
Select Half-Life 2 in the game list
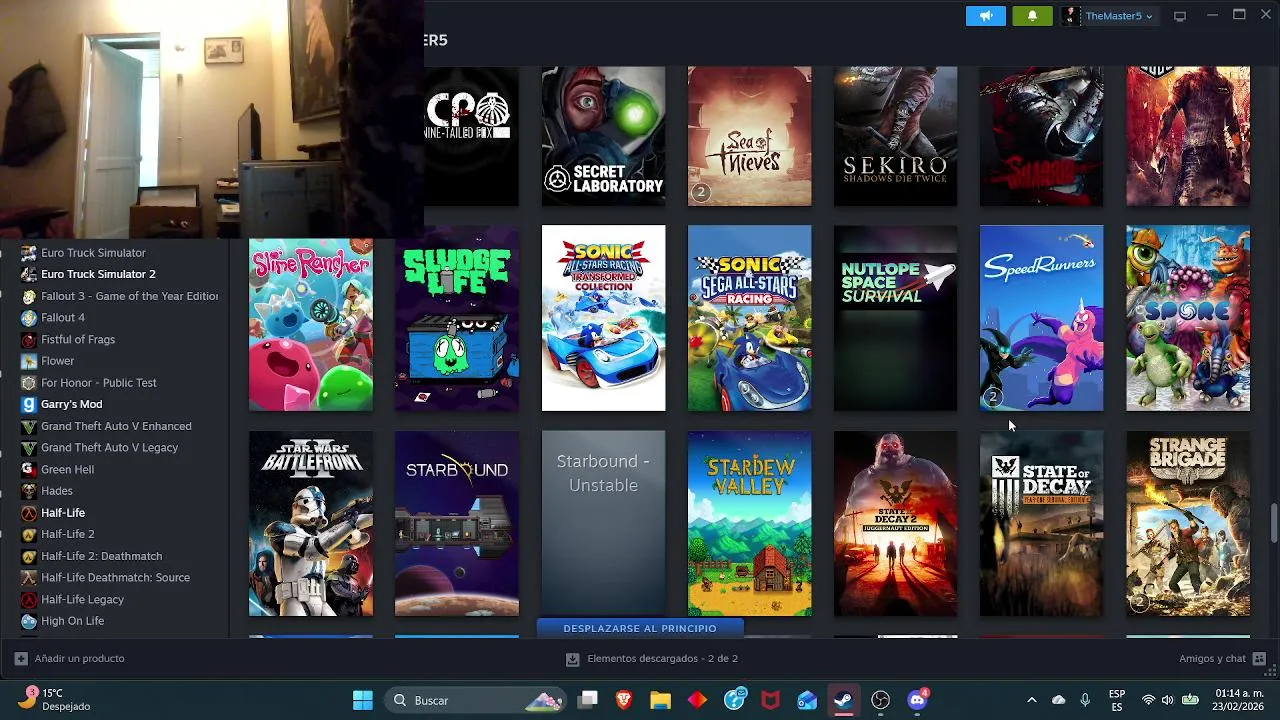[67, 534]
